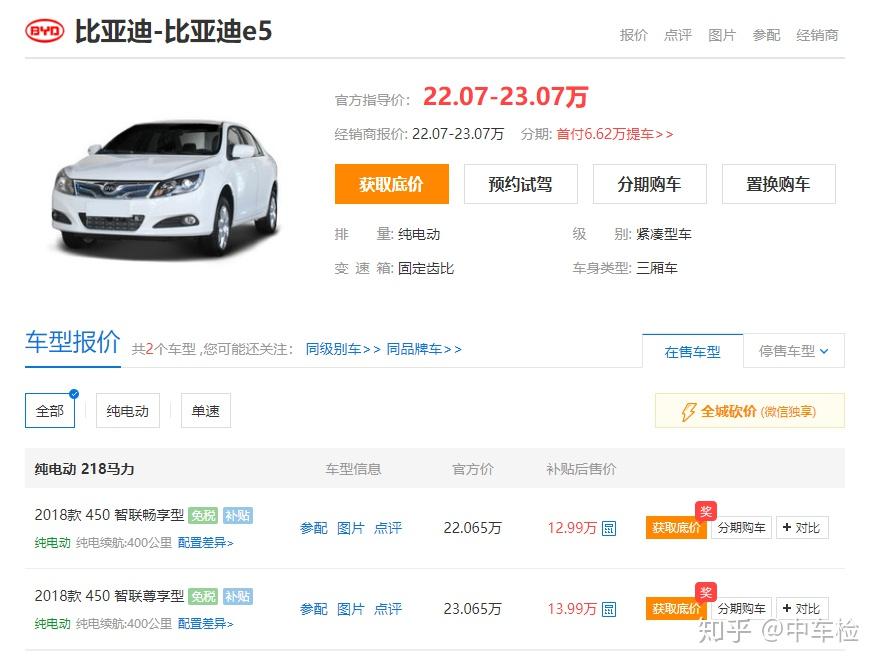
Task: Open 首付6.62万提车 link
Action: pyautogui.click(x=615, y=134)
